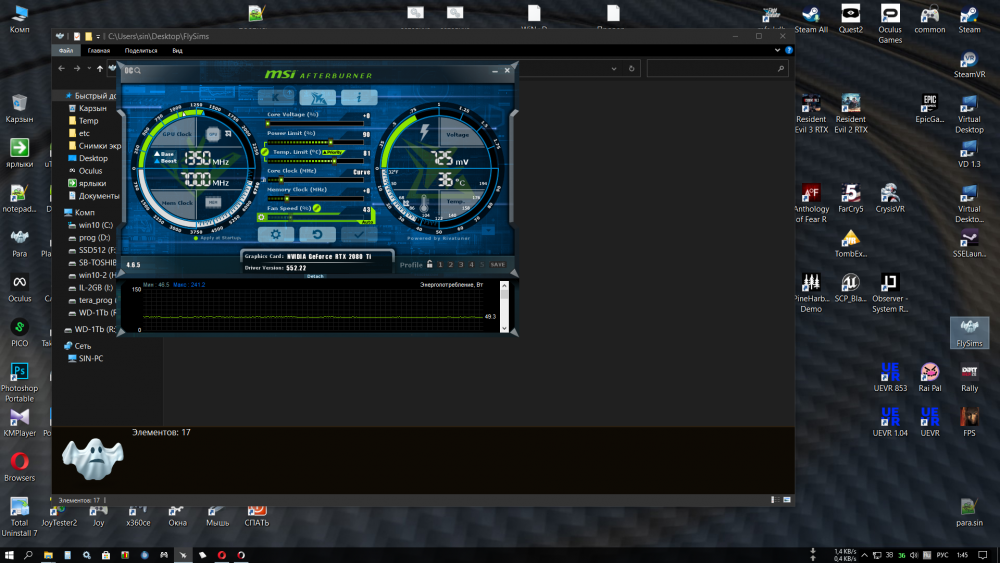The image size is (1000, 563).
Task: Open recent locations dropdown arrow in Explorer
Action: pyautogui.click(x=89, y=68)
